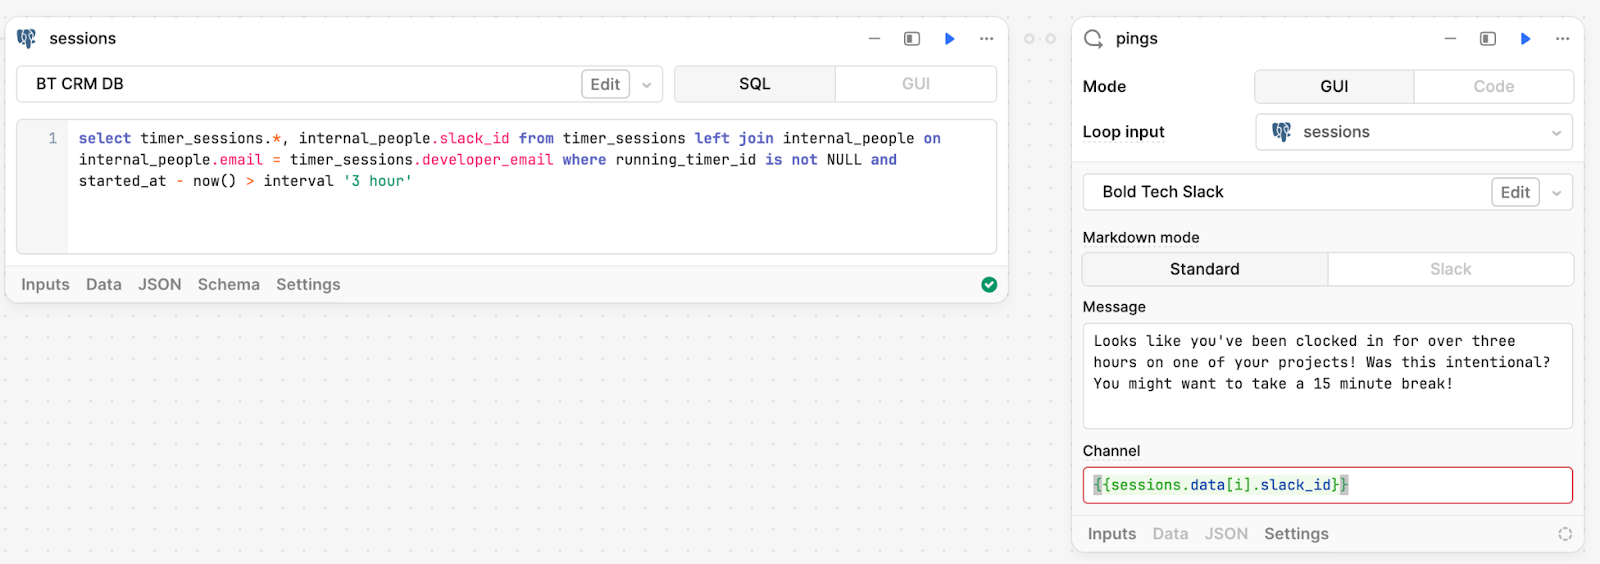Click the Channel input field
The height and width of the screenshot is (564, 1600).
coord(1327,485)
